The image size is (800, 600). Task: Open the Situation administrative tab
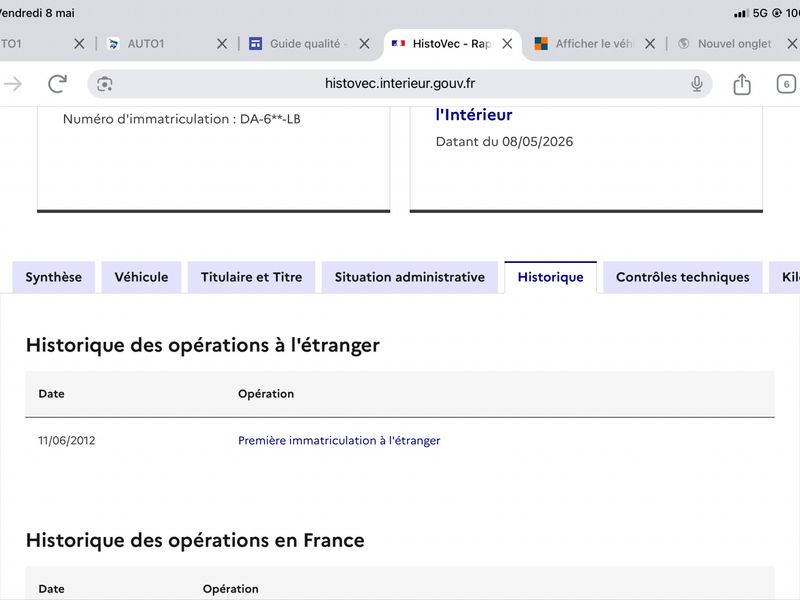(x=410, y=277)
